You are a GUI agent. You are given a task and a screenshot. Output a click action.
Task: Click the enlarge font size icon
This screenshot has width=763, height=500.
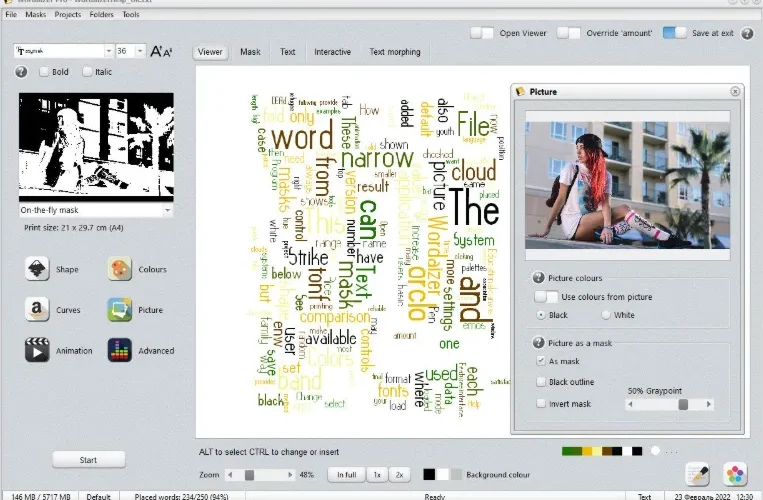click(x=156, y=51)
